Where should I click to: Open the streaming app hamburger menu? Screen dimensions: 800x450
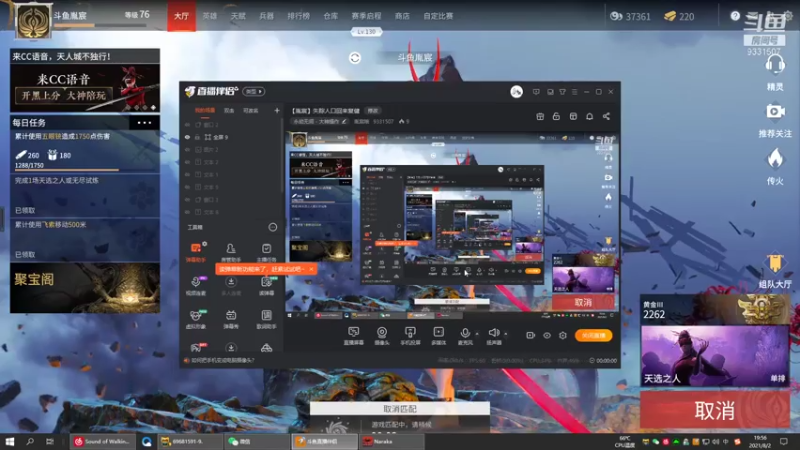pyautogui.click(x=574, y=92)
